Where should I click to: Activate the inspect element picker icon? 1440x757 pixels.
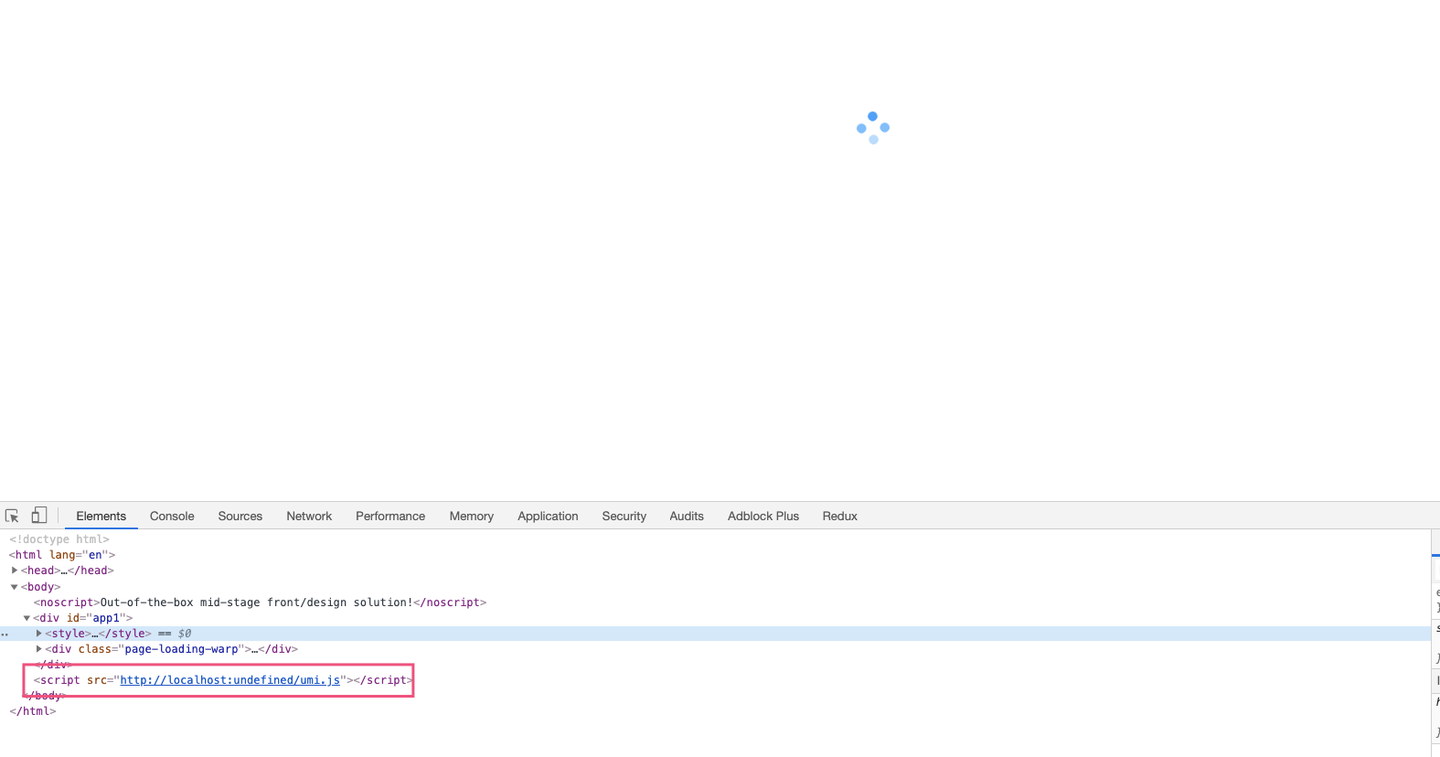(12, 516)
